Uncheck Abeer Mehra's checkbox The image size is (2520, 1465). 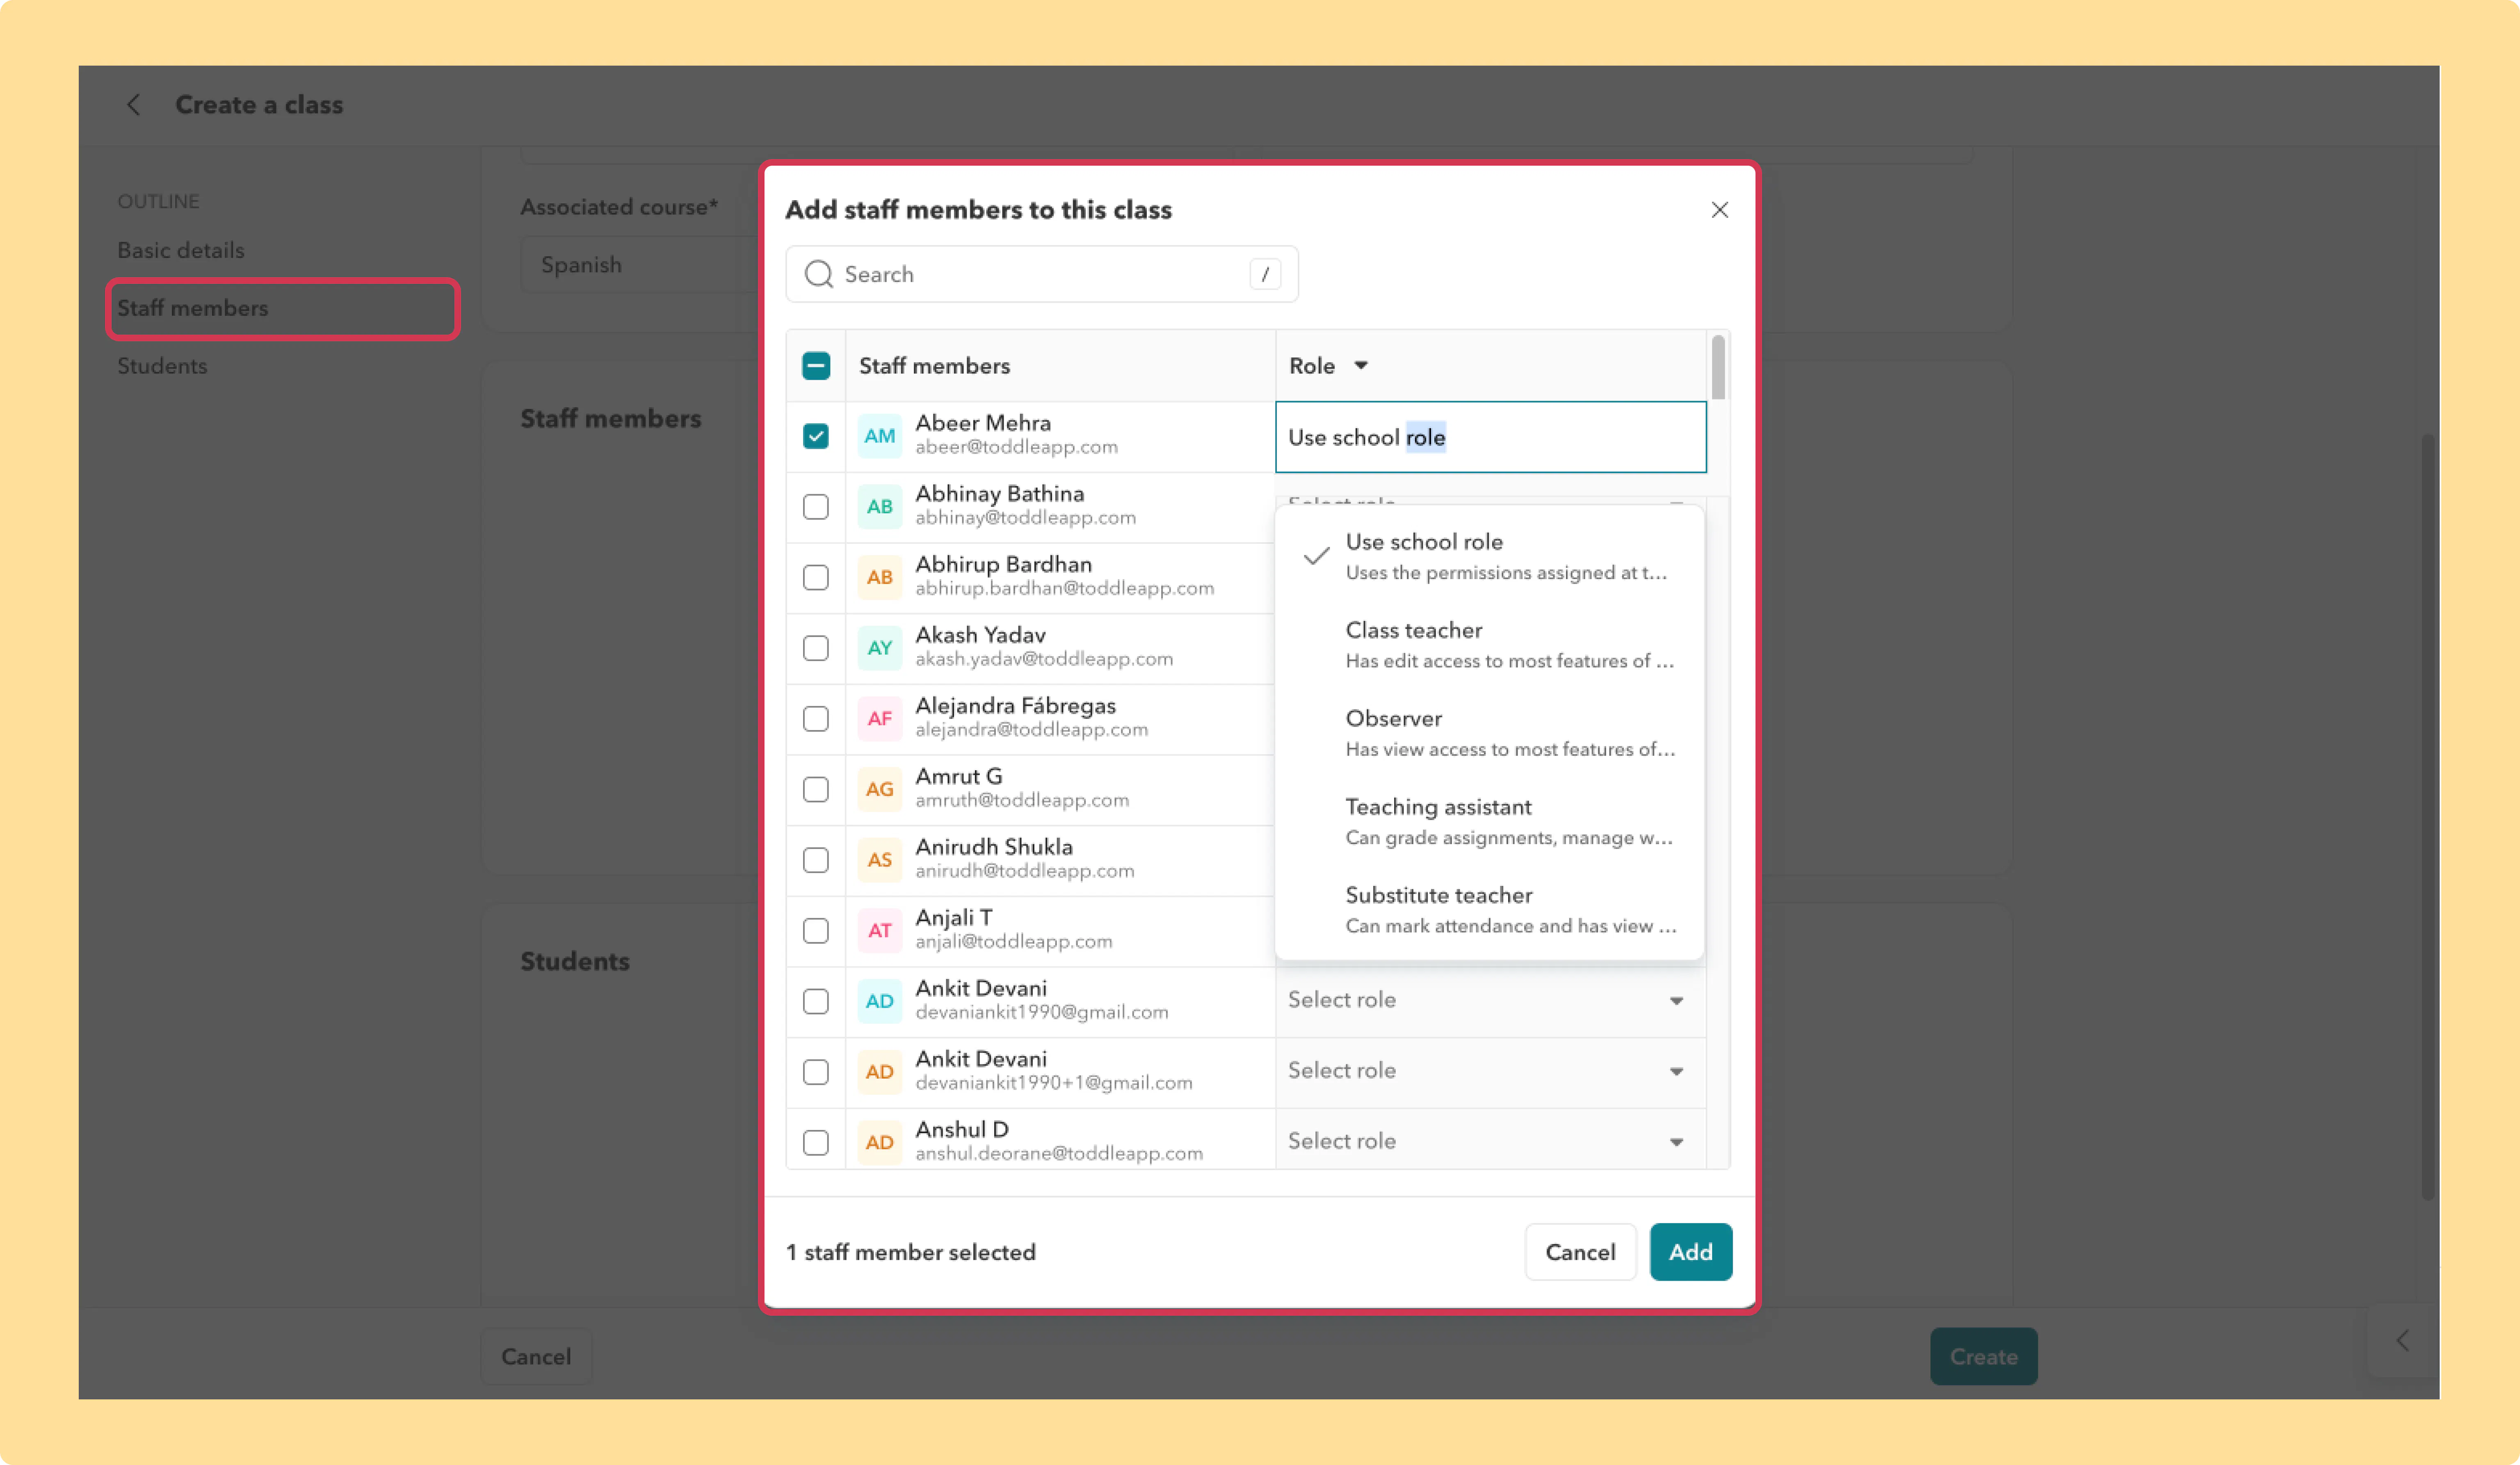point(816,436)
